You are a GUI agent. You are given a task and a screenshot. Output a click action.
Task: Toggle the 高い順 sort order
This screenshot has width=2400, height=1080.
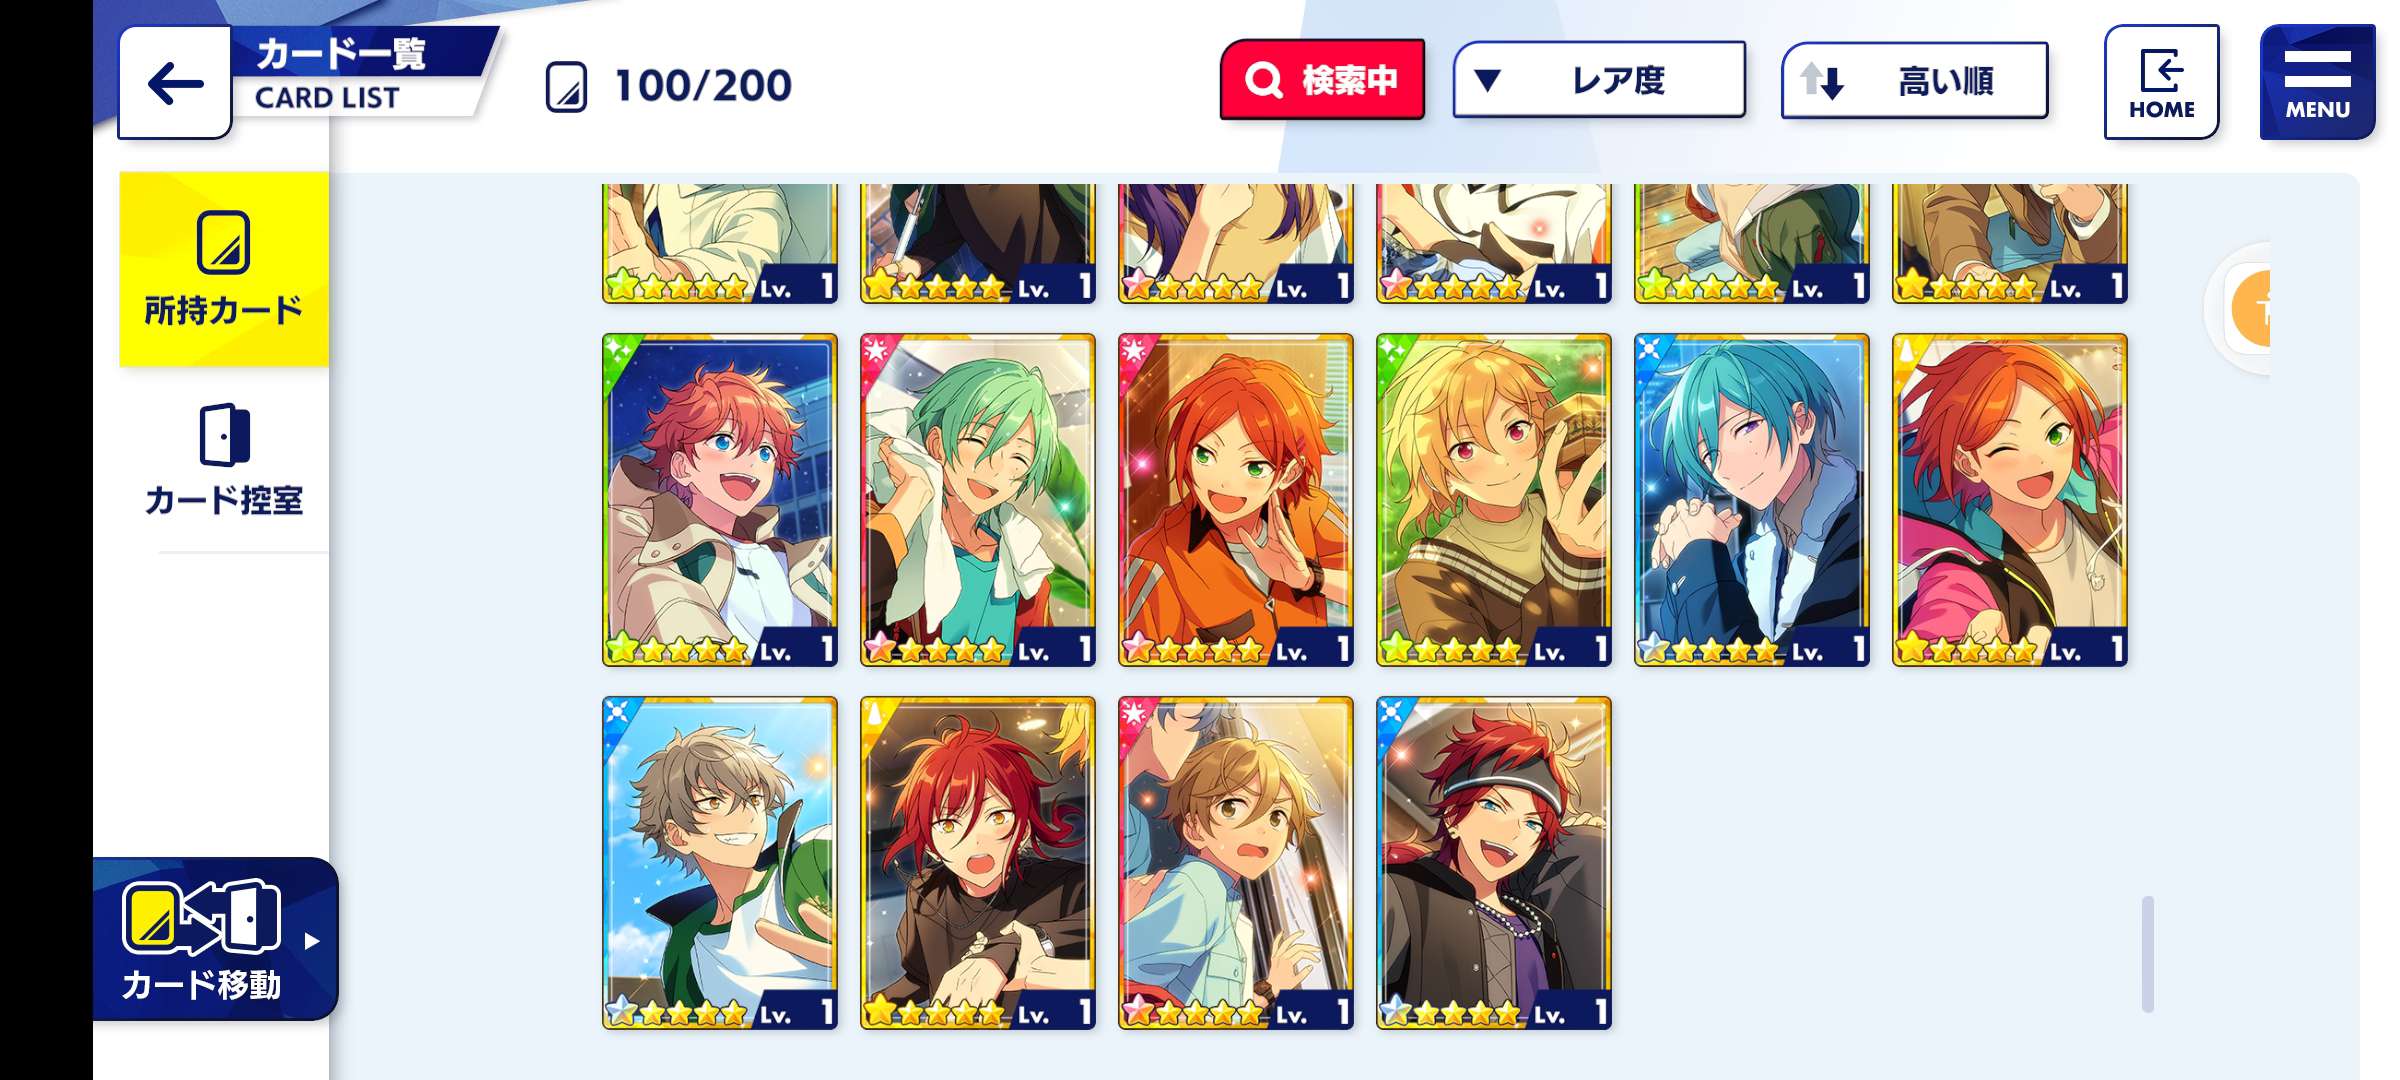pyautogui.click(x=1914, y=80)
